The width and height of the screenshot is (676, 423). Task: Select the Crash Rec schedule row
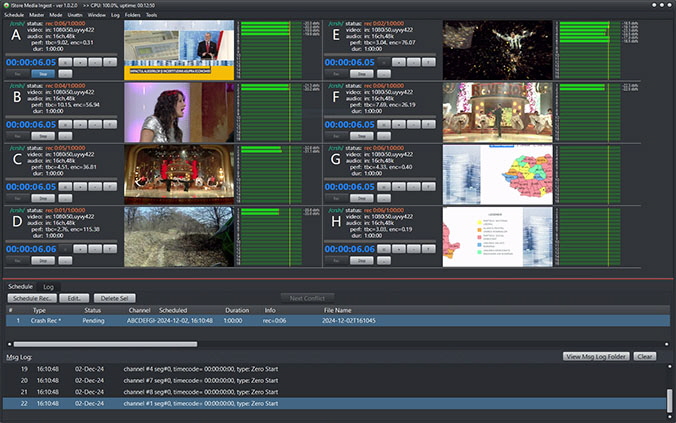pyautogui.click(x=338, y=321)
